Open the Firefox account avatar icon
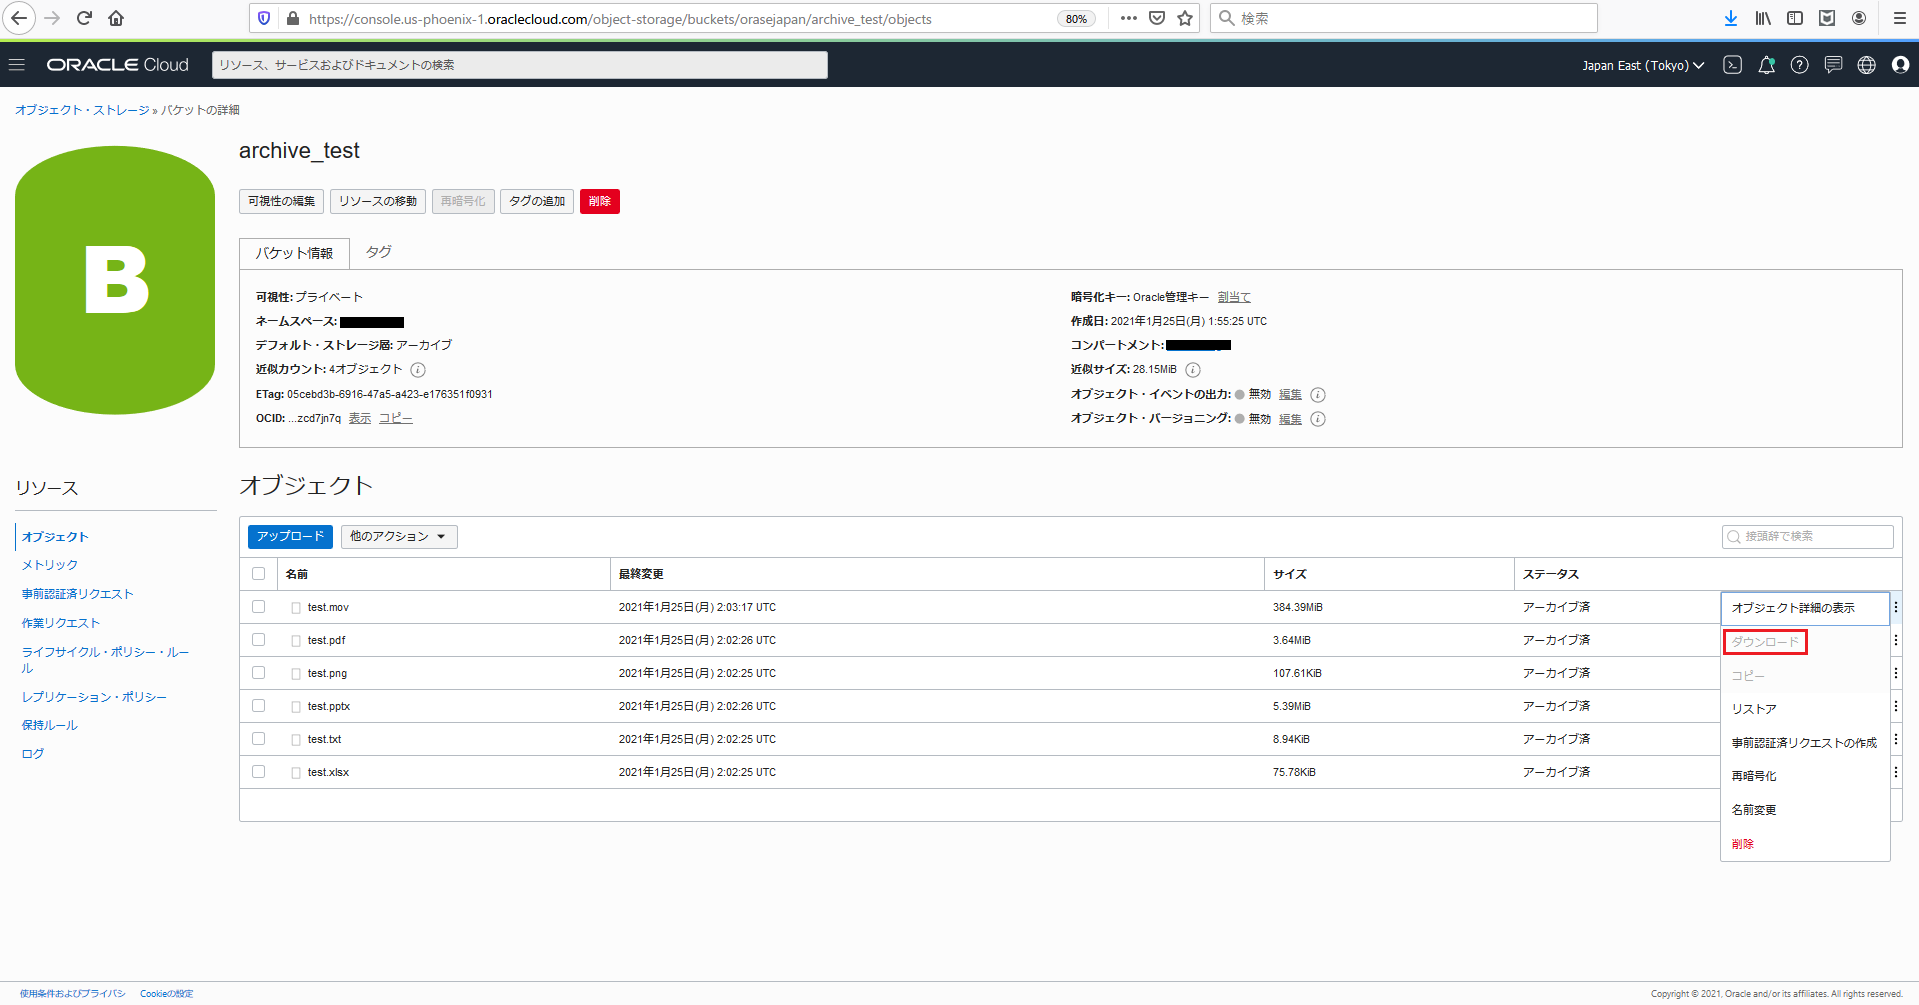The height and width of the screenshot is (1005, 1919). 1859,18
